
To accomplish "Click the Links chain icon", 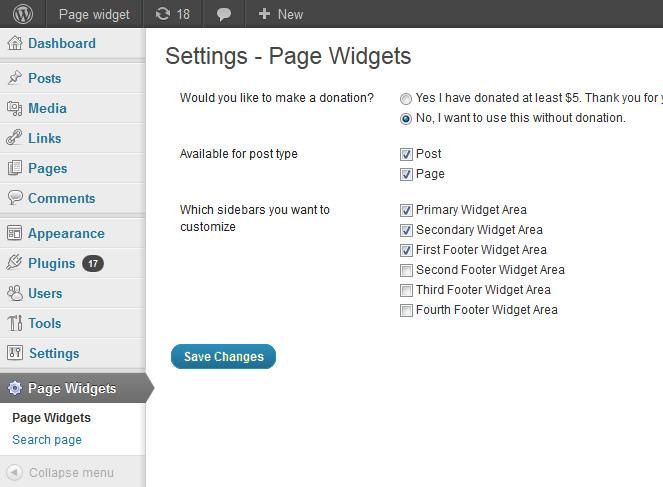I will tap(14, 138).
